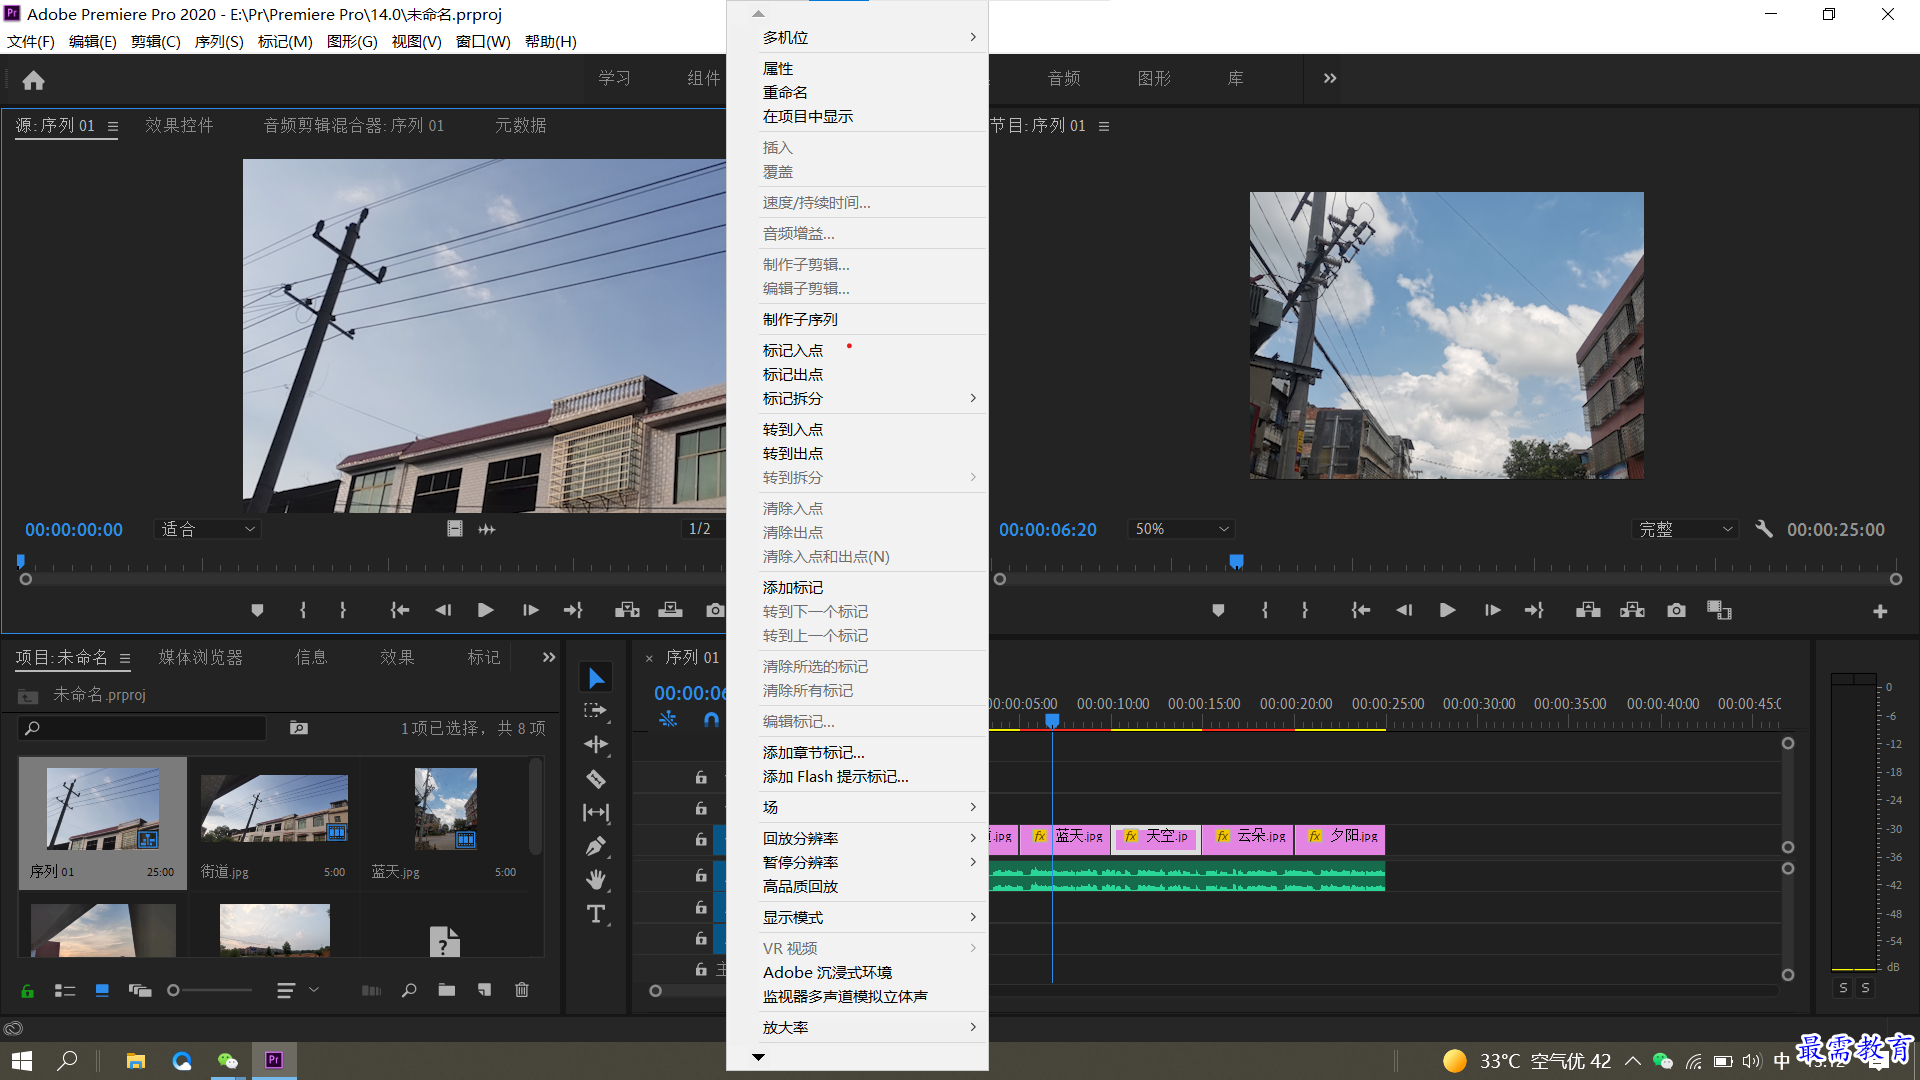This screenshot has width=1920, height=1080.
Task: Select the Ripple Edit tool
Action: pyautogui.click(x=596, y=744)
